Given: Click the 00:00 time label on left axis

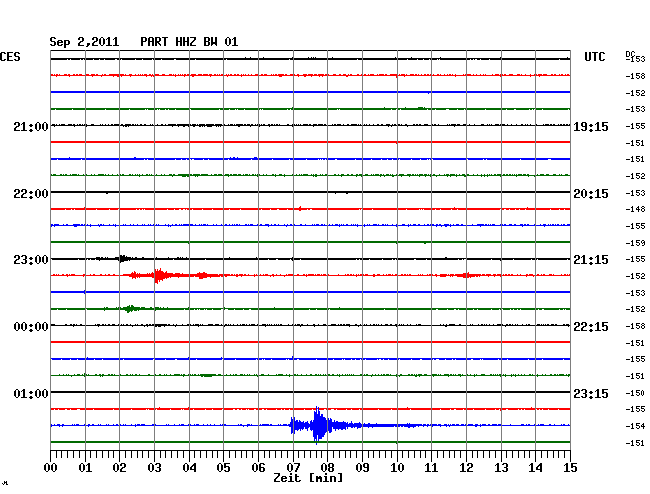Looking at the screenshot, I should click(31, 327).
